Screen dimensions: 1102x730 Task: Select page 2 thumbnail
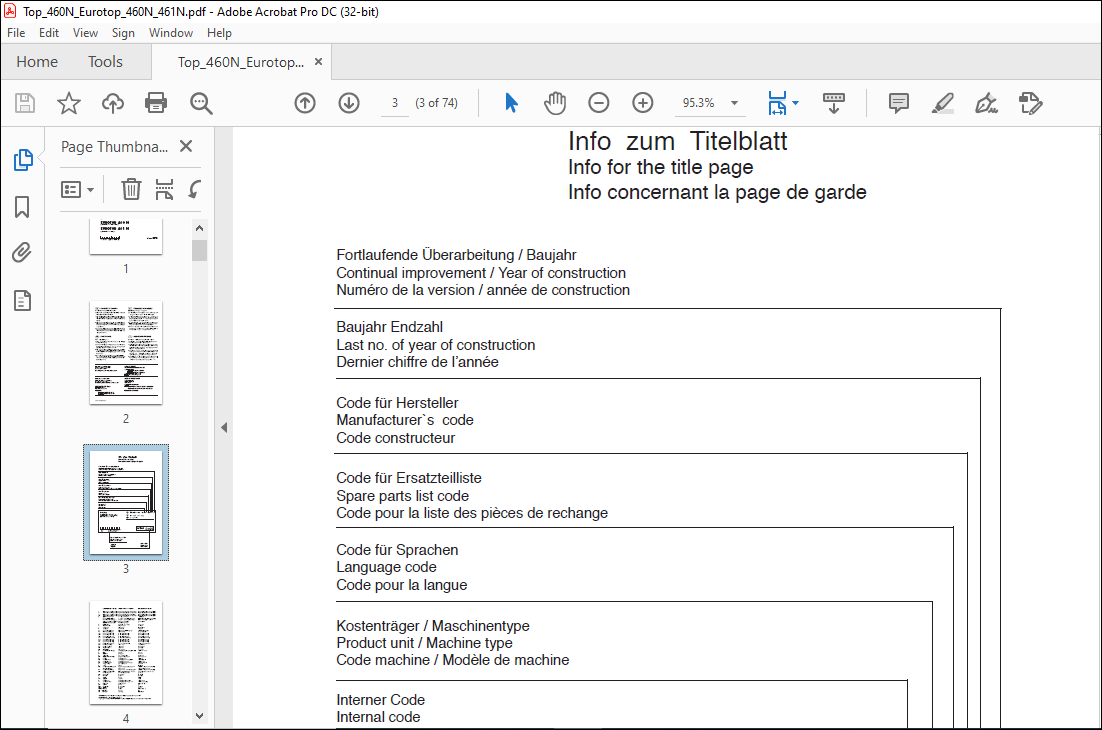126,353
